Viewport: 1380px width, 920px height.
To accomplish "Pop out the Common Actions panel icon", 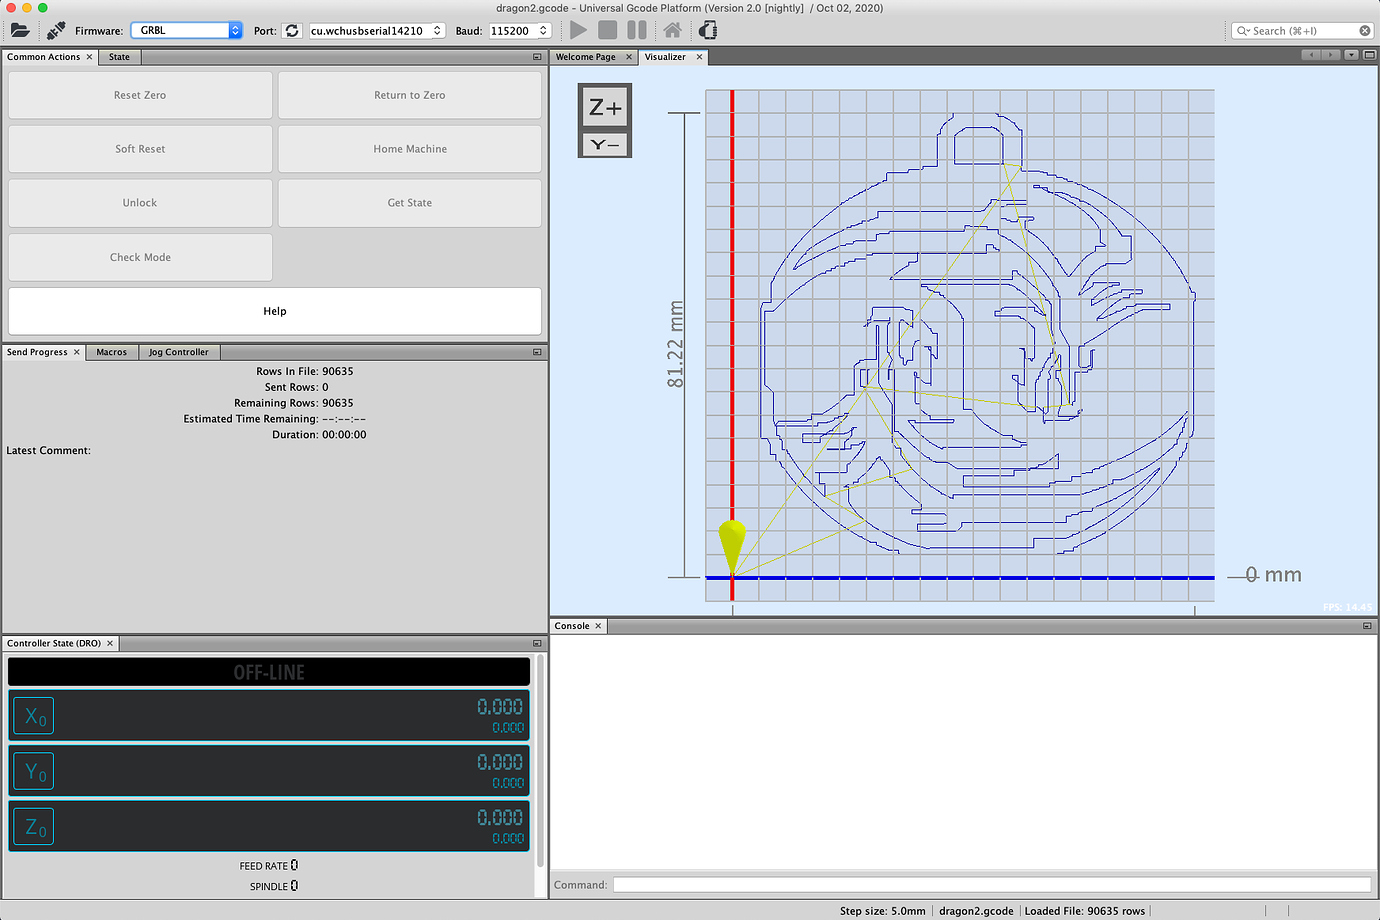I will [536, 57].
